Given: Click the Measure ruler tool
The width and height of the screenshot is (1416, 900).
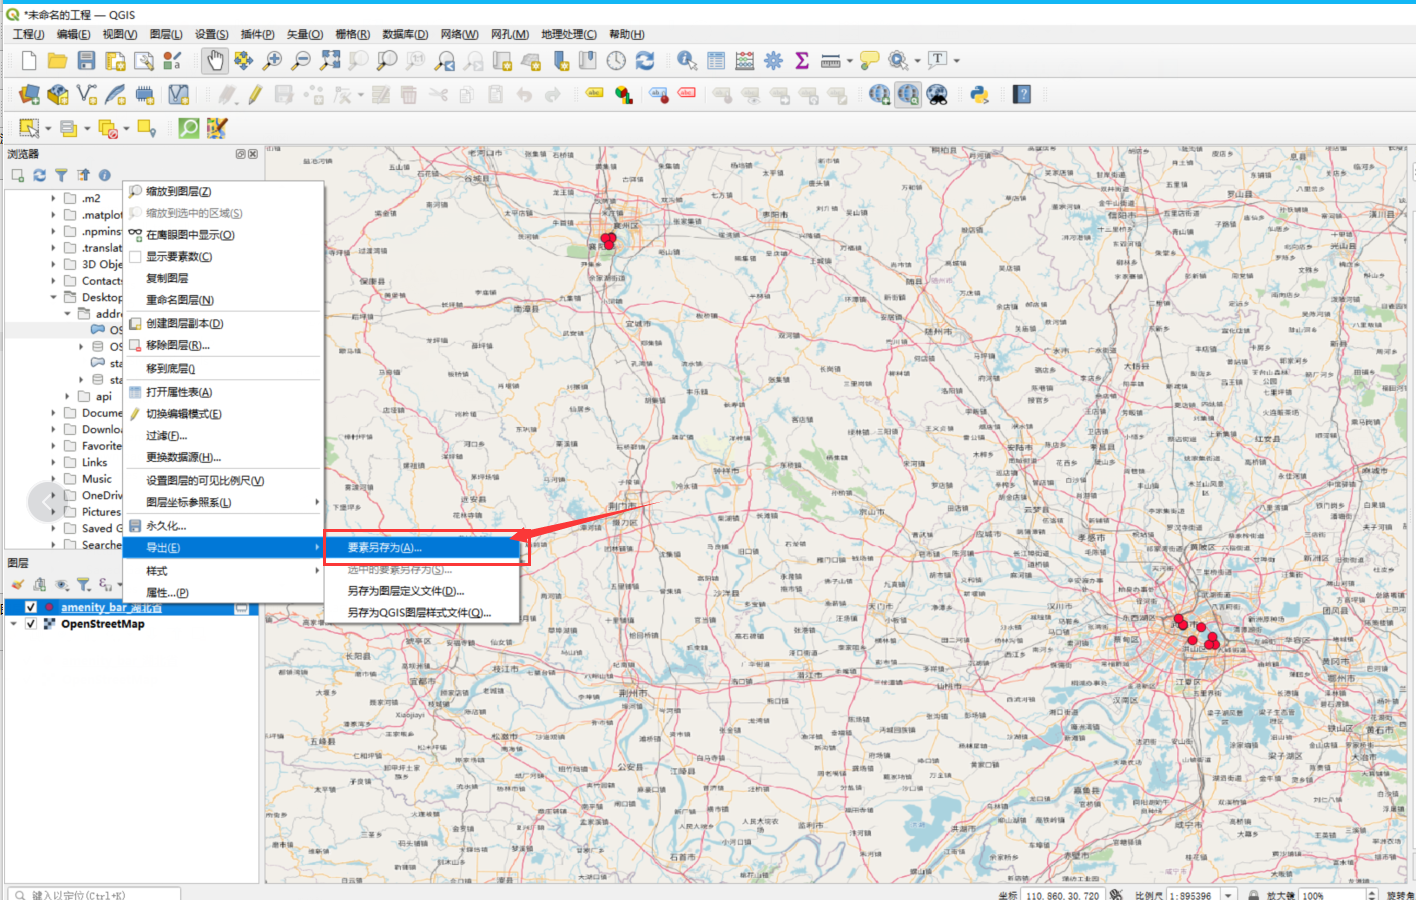Looking at the screenshot, I should (x=831, y=61).
